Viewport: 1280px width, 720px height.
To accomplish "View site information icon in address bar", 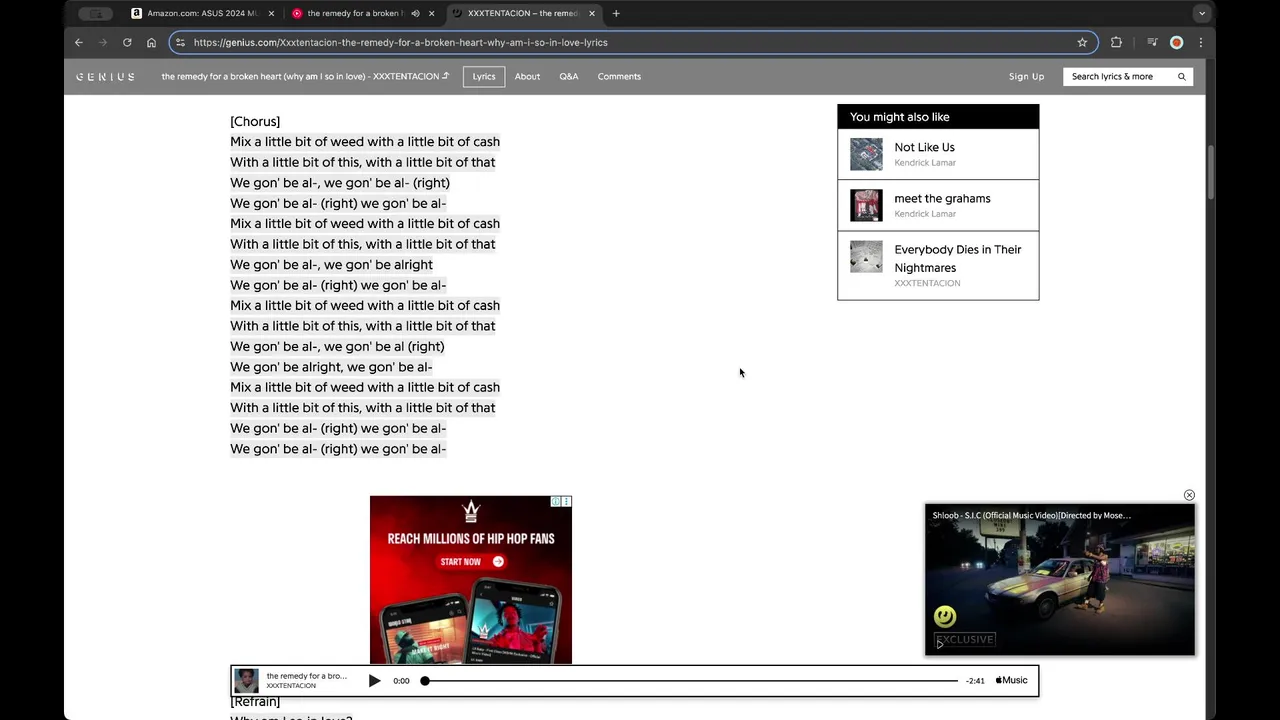I will [x=180, y=42].
